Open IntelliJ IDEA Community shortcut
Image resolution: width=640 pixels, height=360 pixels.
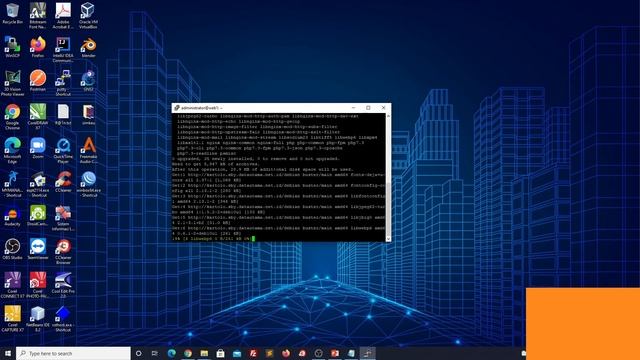tap(63, 49)
